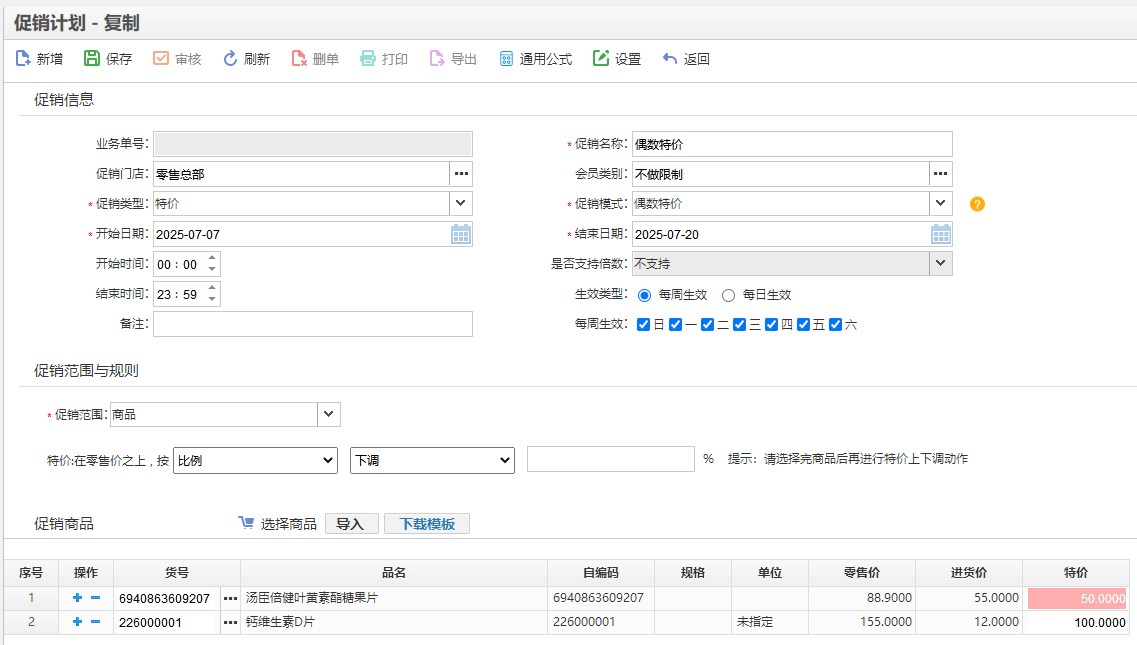
Task: Save the plan with 保存 icon
Action: (91, 59)
